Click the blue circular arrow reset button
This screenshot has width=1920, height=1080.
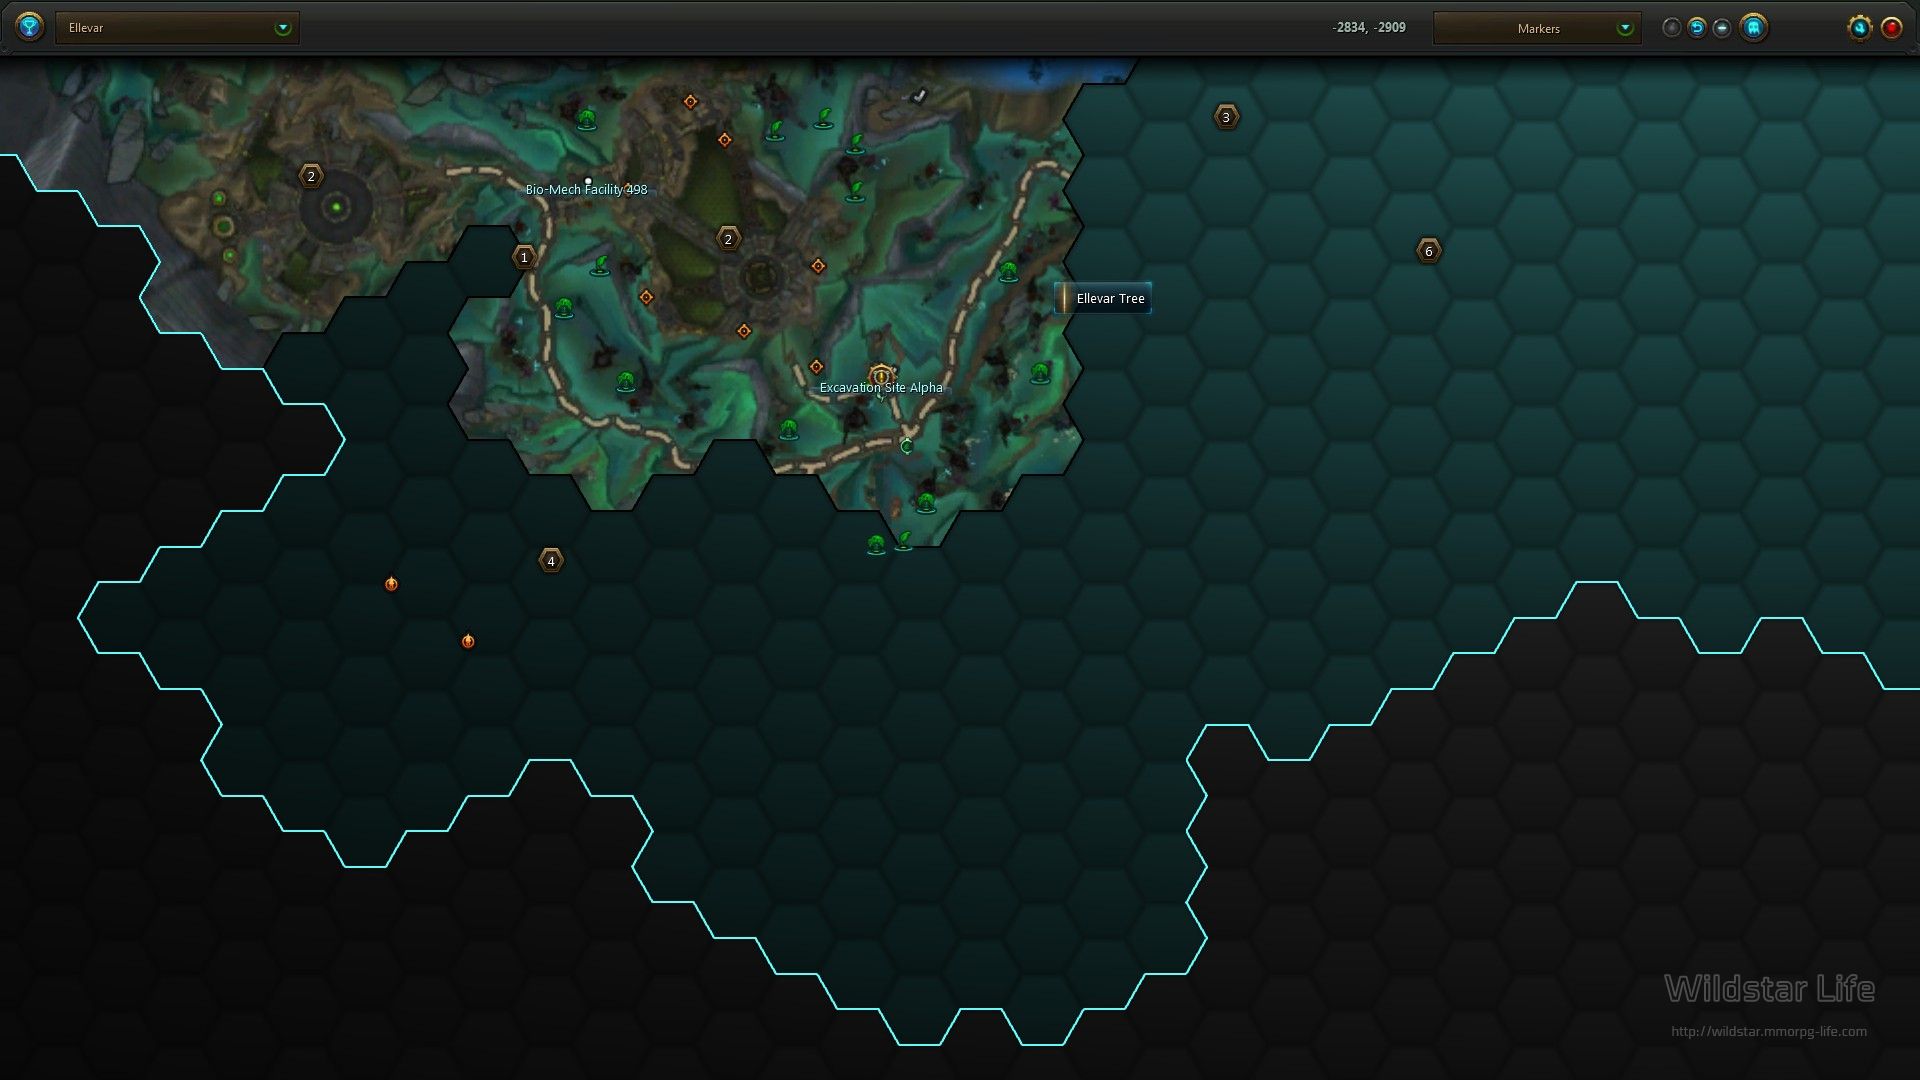pyautogui.click(x=1696, y=28)
